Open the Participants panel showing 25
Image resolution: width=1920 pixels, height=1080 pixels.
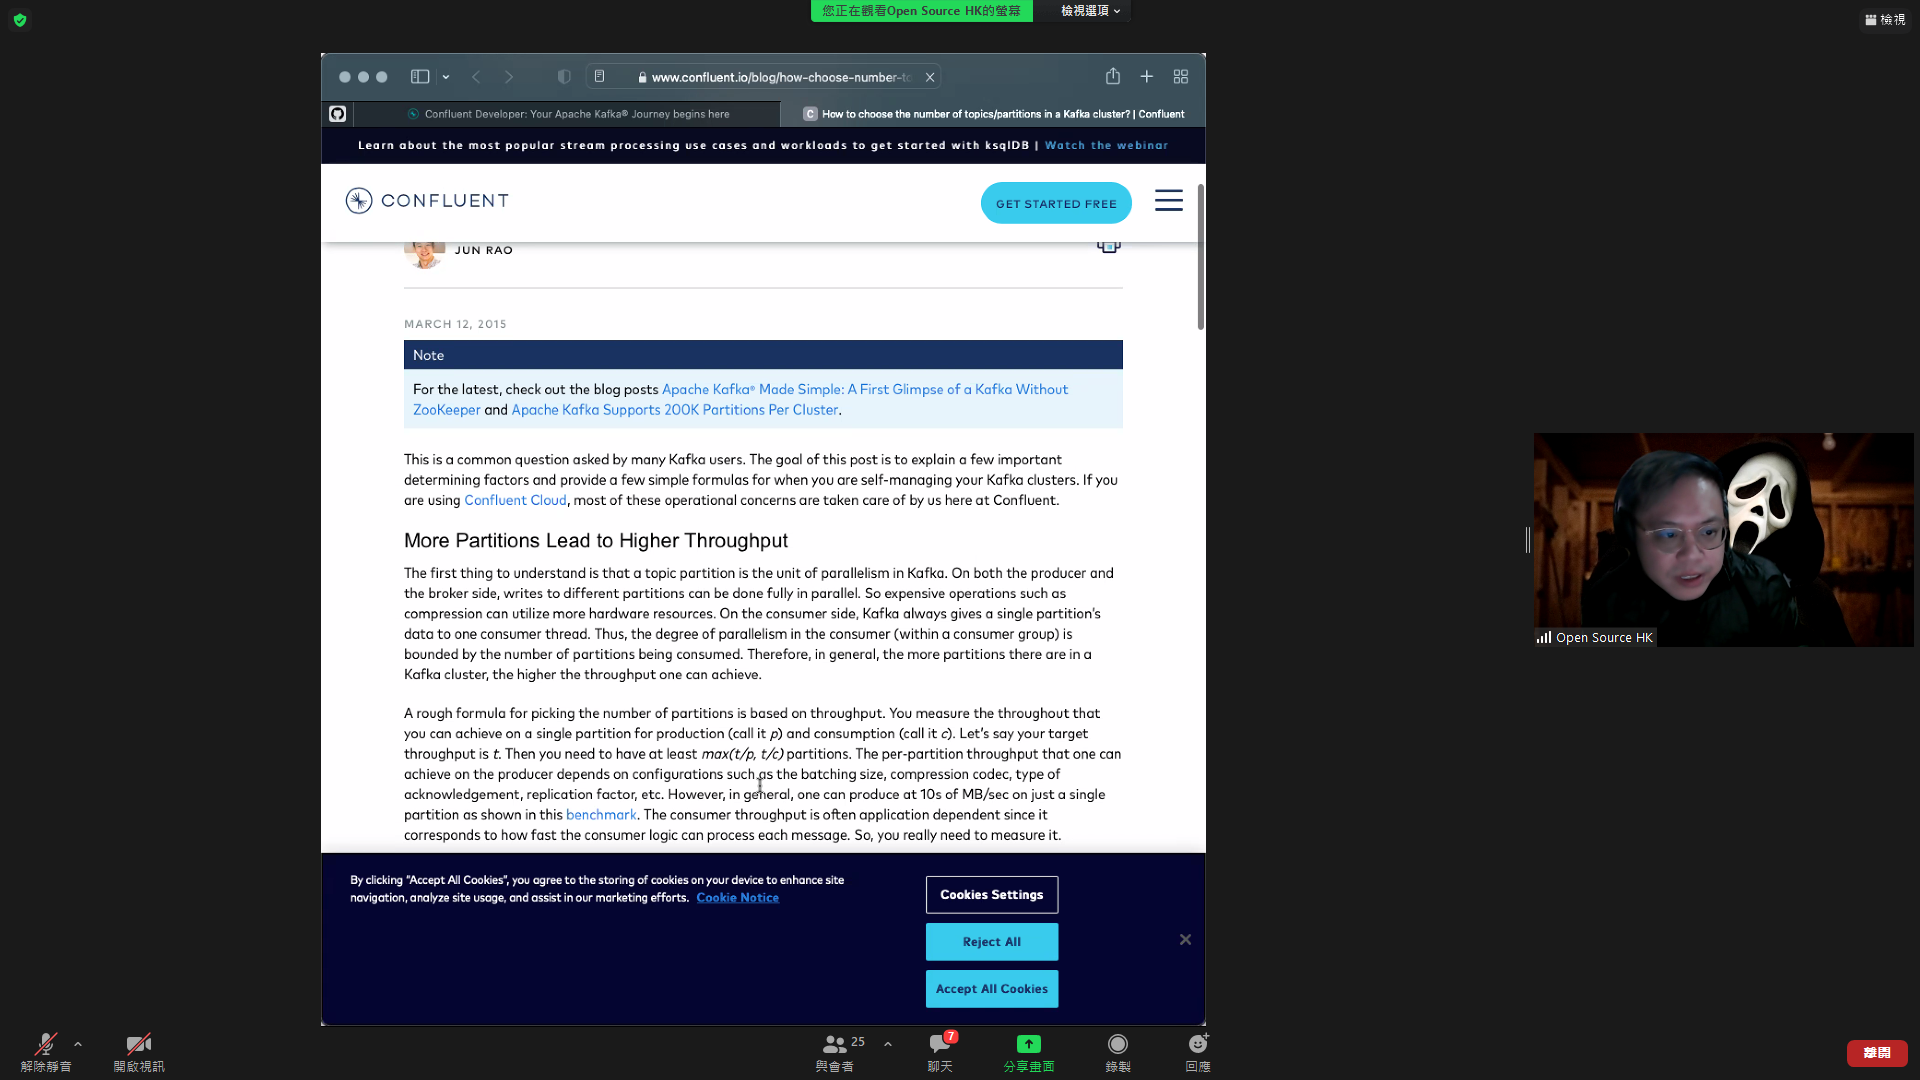[x=840, y=1052]
